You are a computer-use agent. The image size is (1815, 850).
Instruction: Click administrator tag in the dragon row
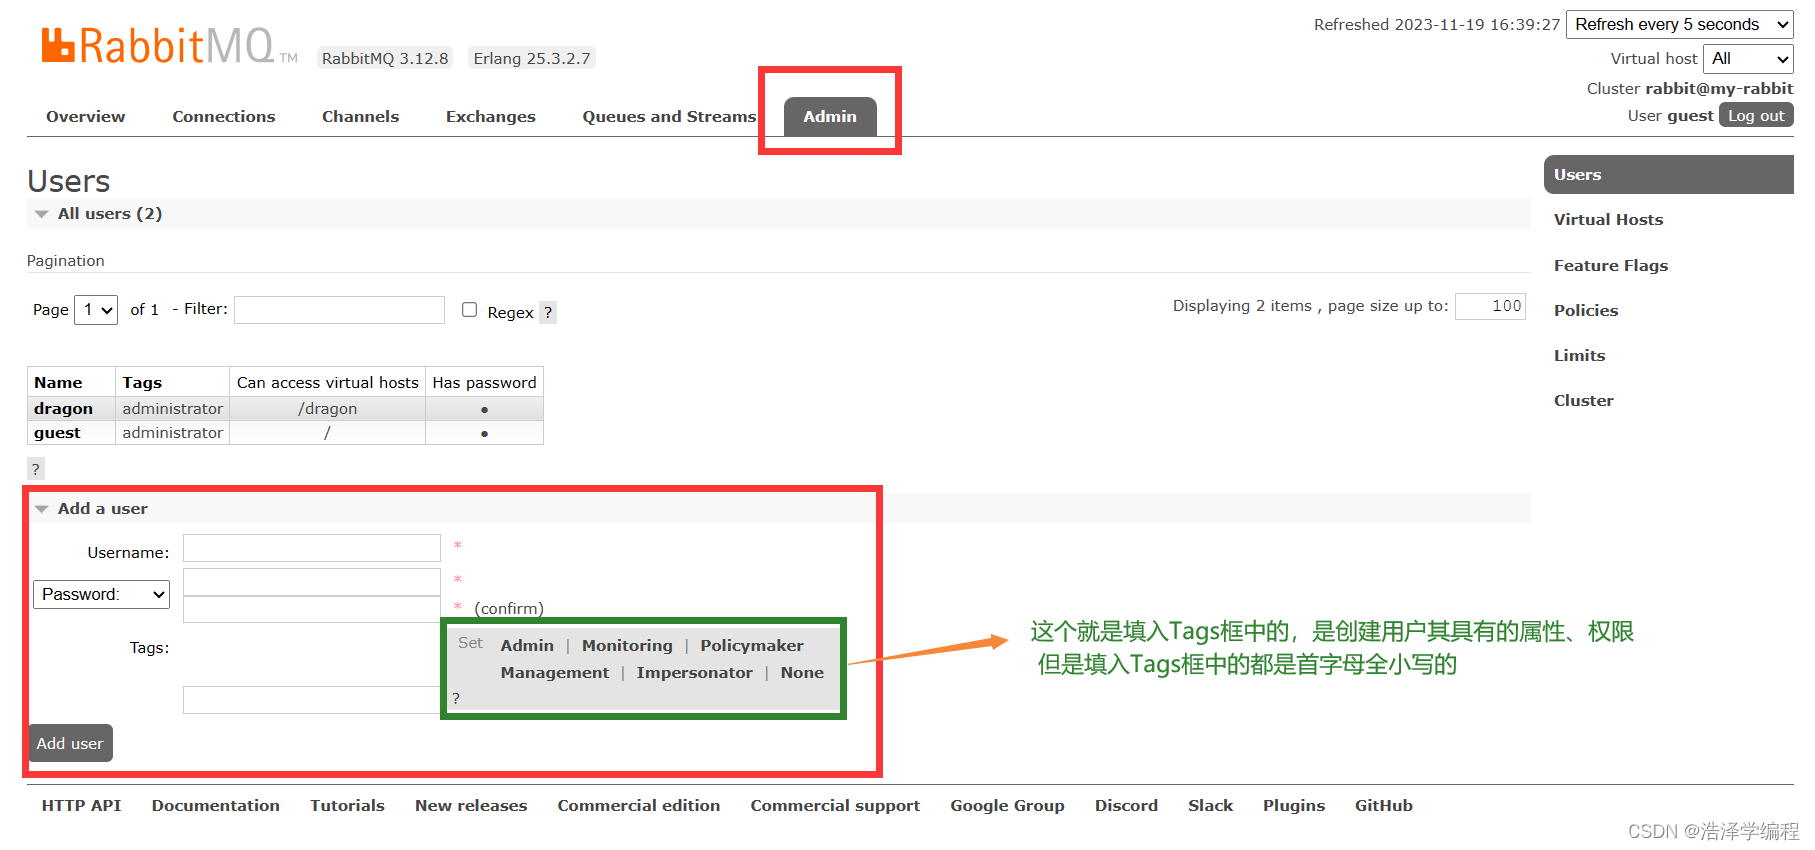(173, 409)
